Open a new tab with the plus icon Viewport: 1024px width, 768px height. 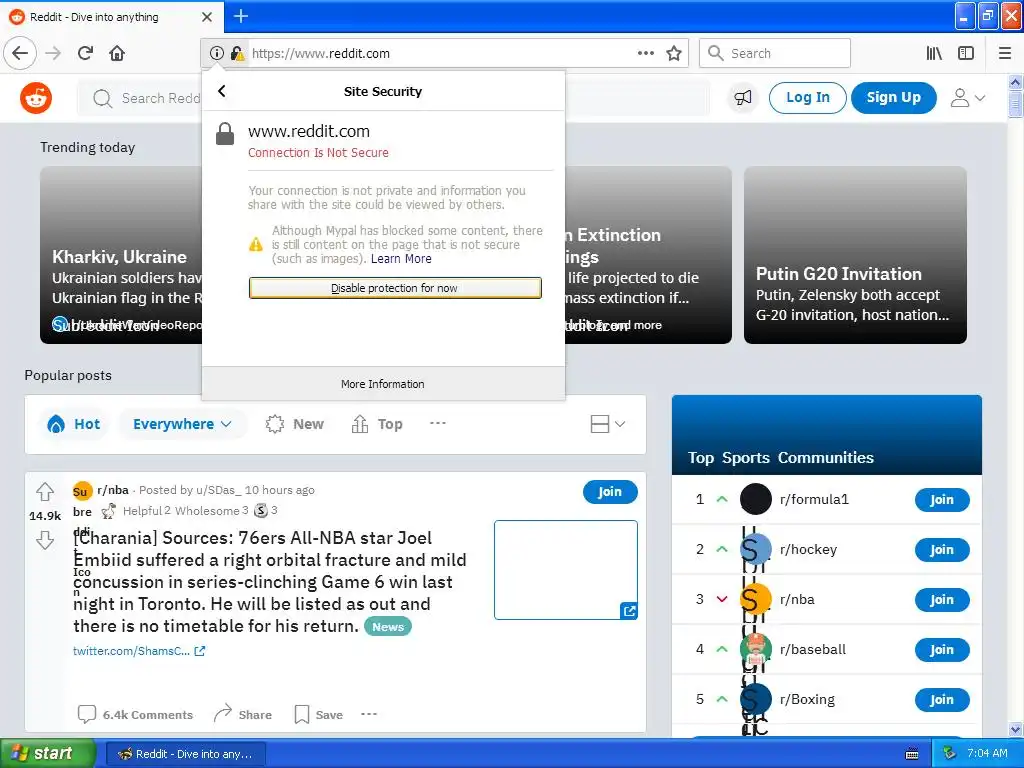pos(241,16)
